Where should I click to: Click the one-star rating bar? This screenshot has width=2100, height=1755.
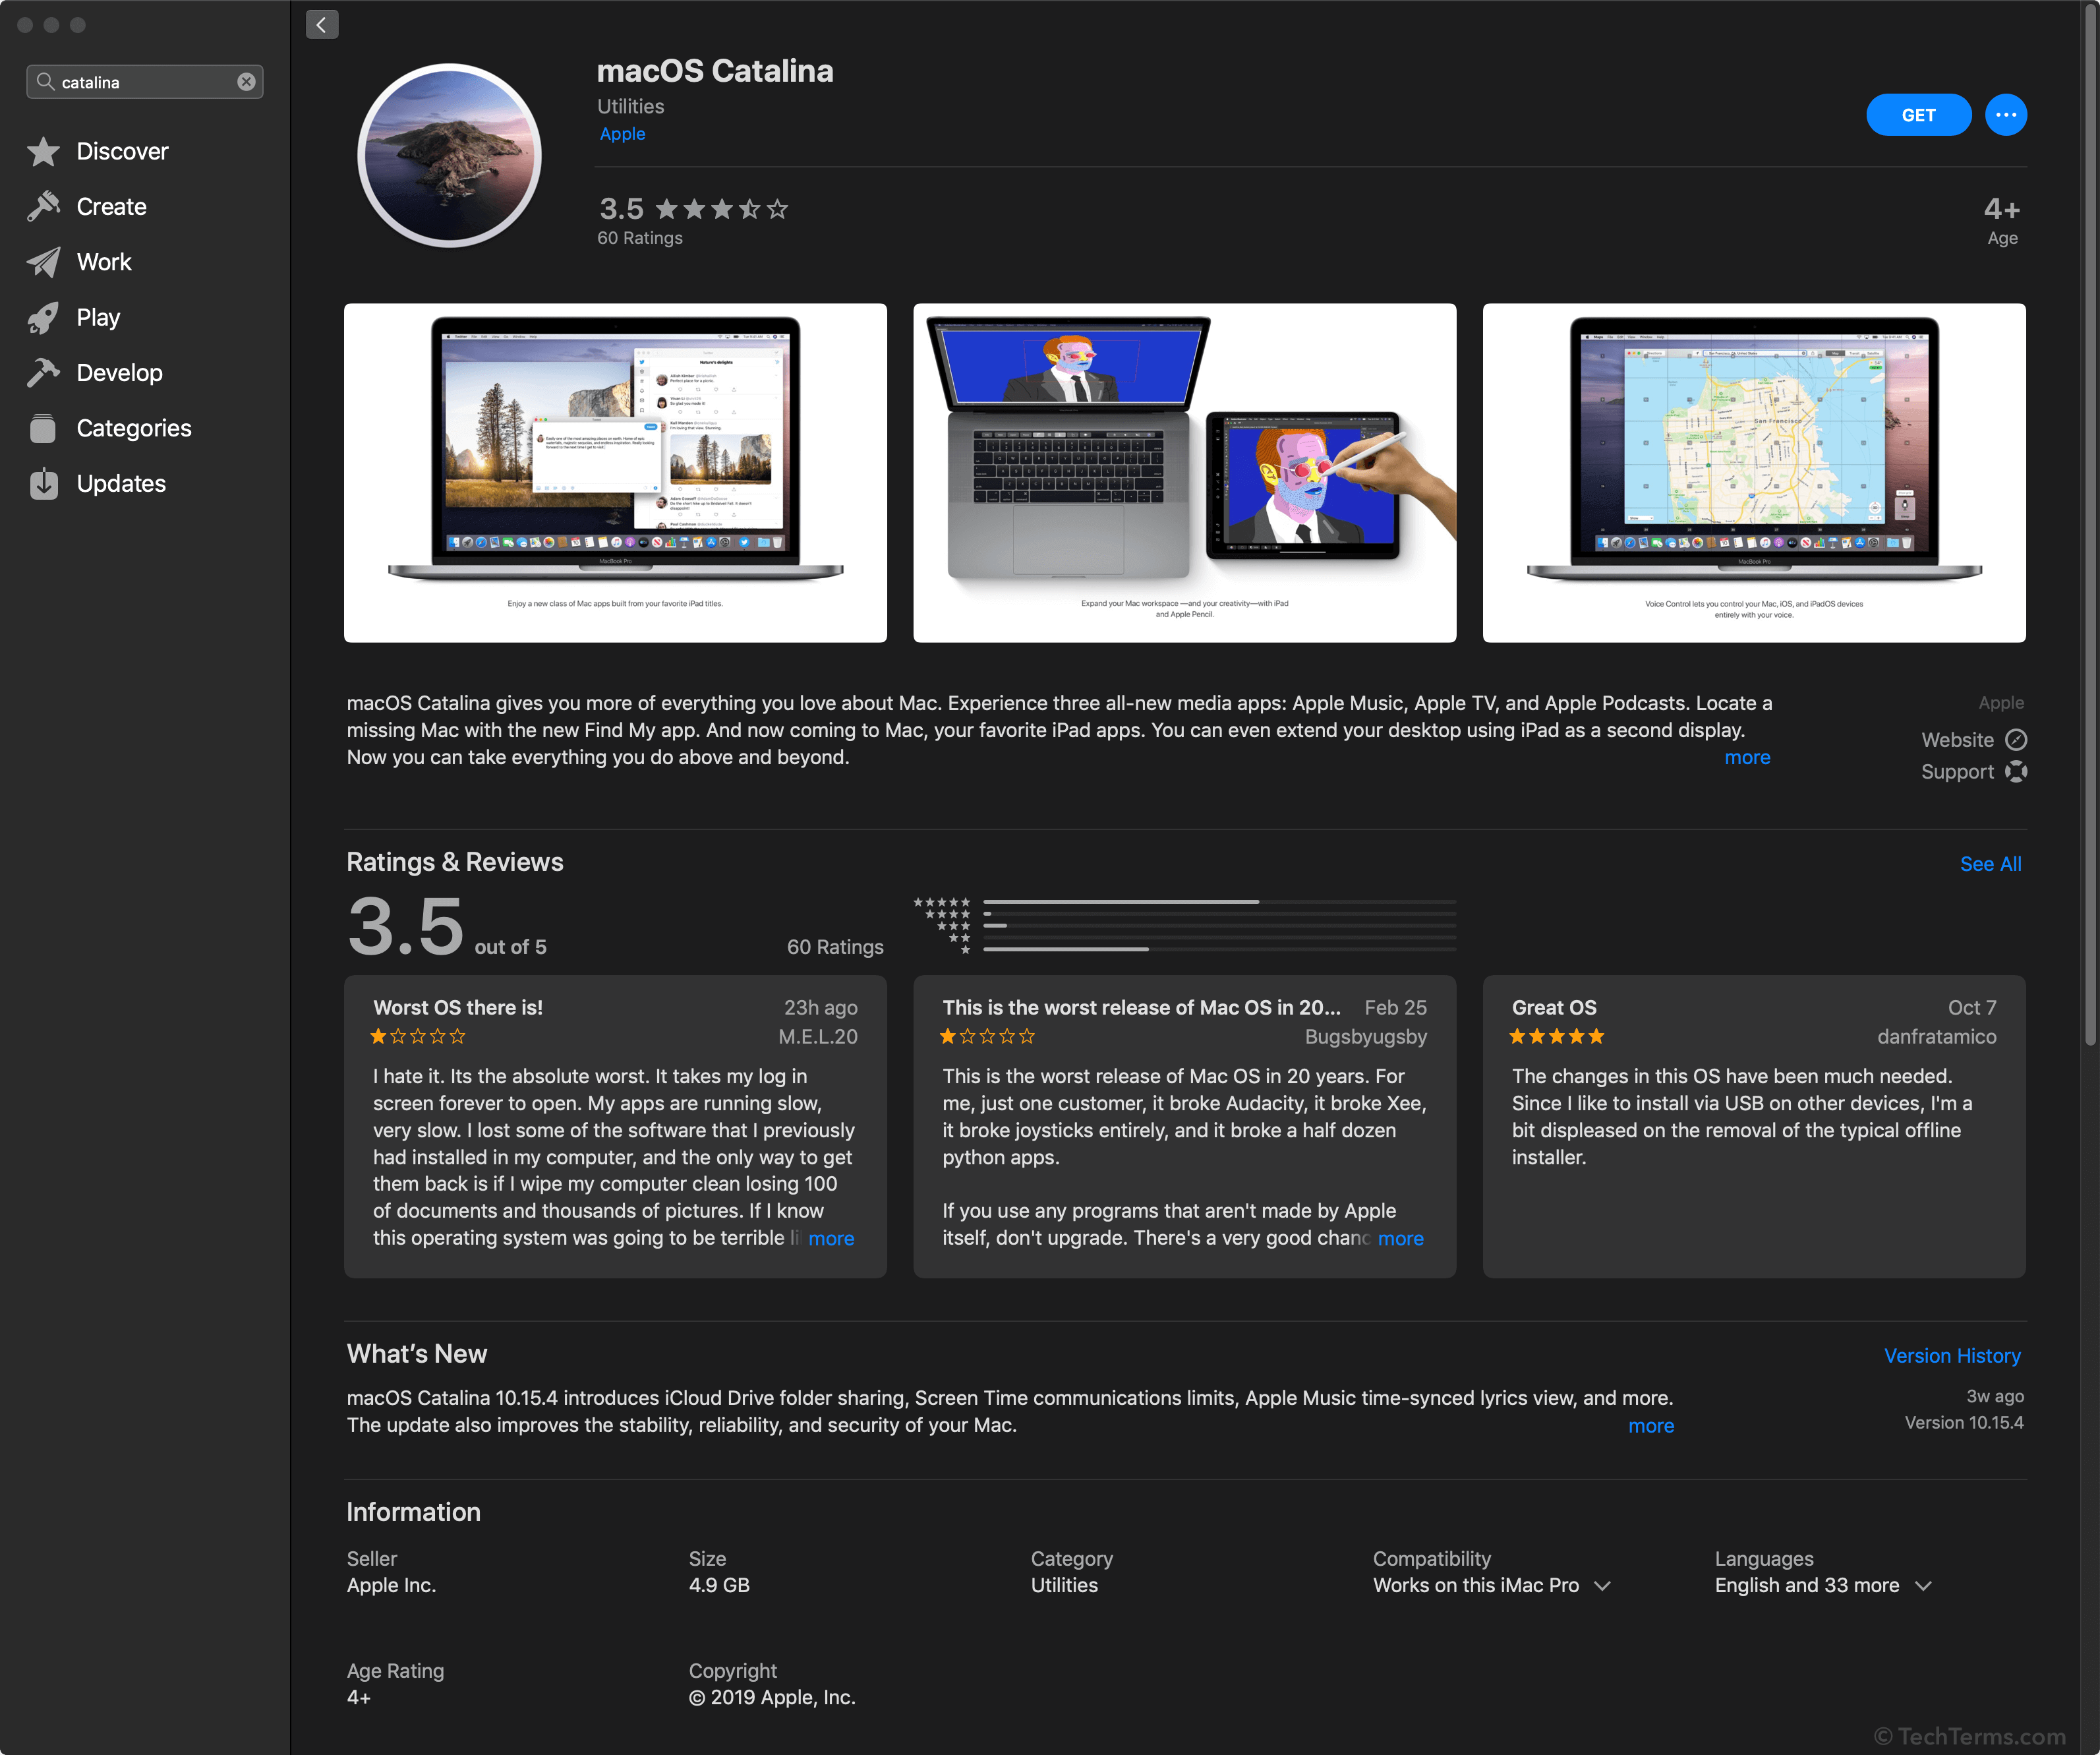(1219, 949)
